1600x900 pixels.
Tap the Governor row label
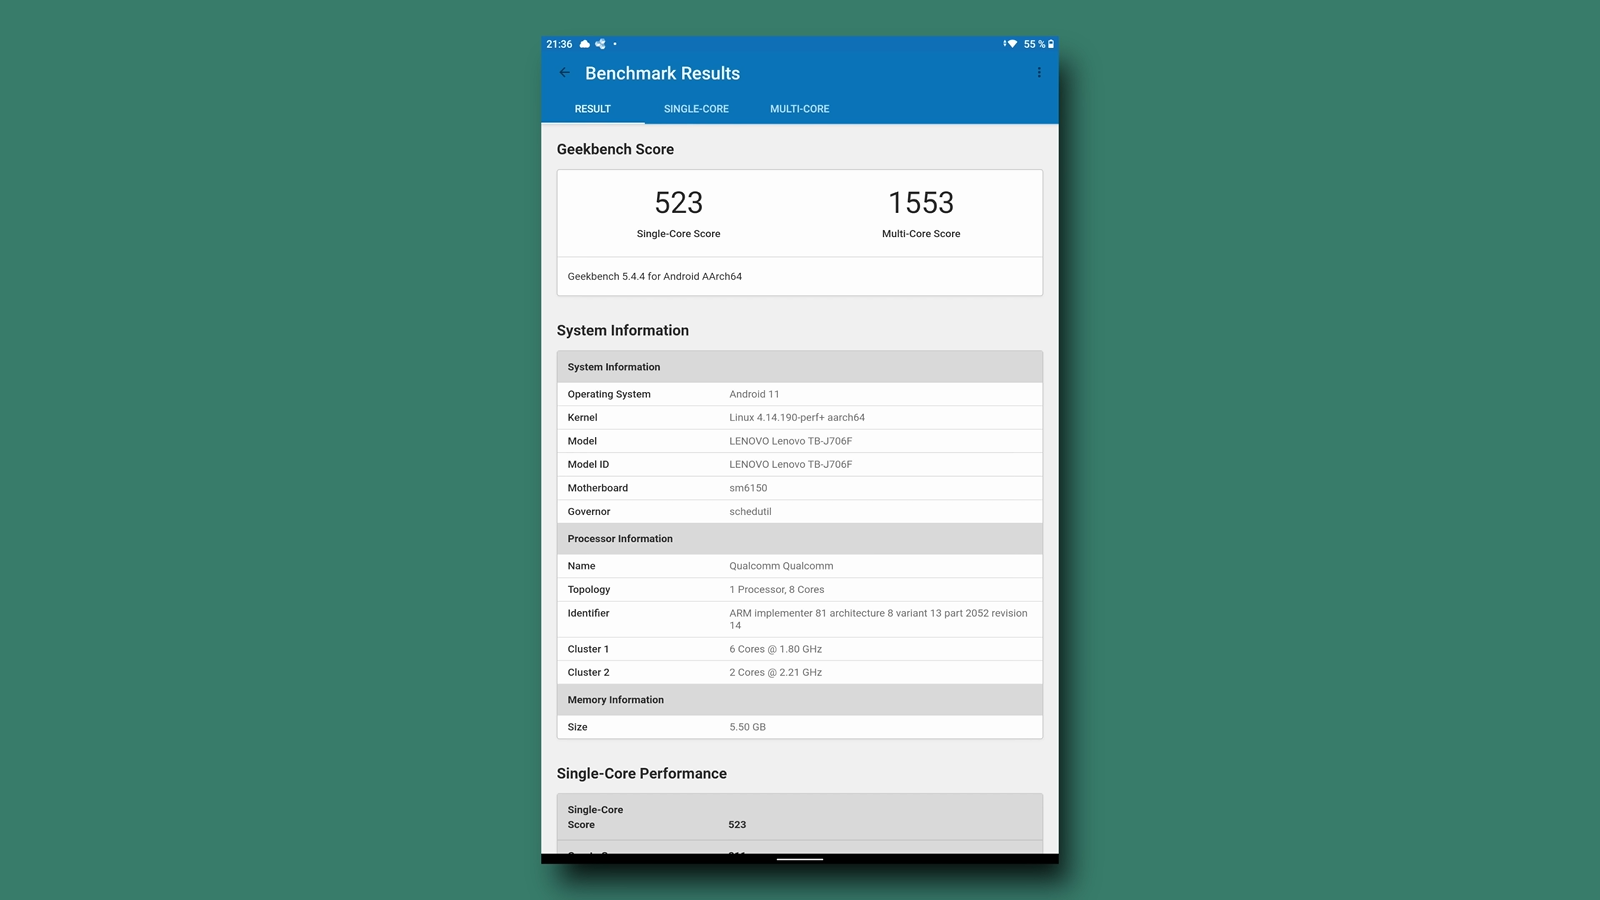(589, 512)
